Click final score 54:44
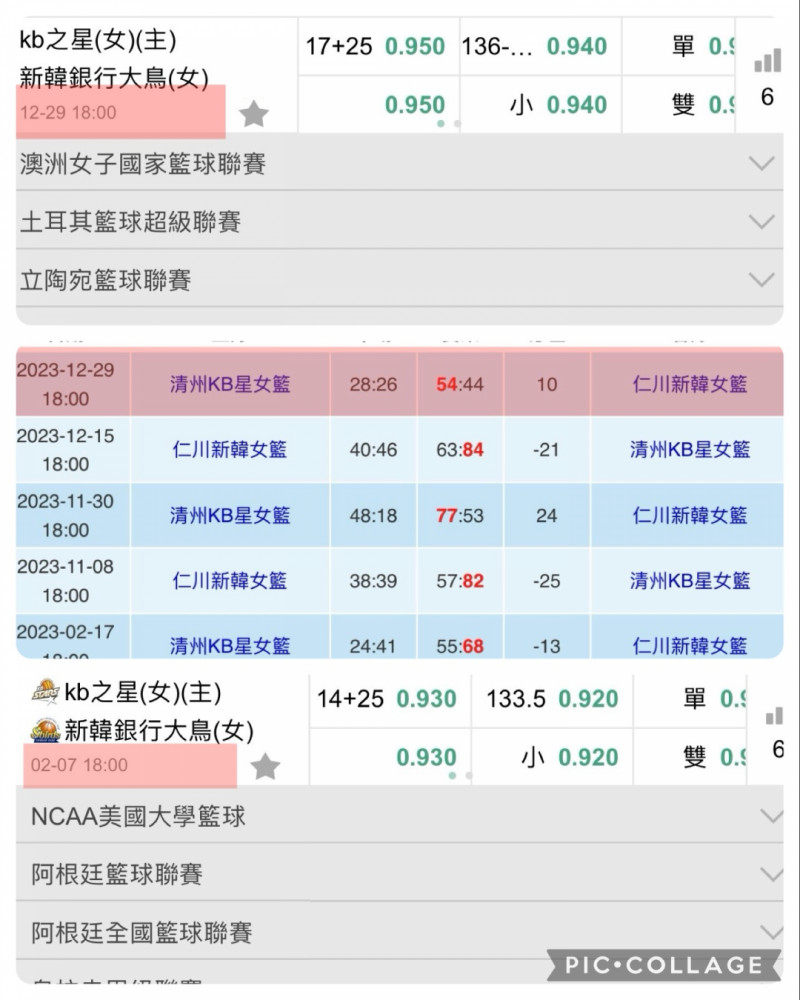Viewport: 800px width, 1000px height. (460, 384)
